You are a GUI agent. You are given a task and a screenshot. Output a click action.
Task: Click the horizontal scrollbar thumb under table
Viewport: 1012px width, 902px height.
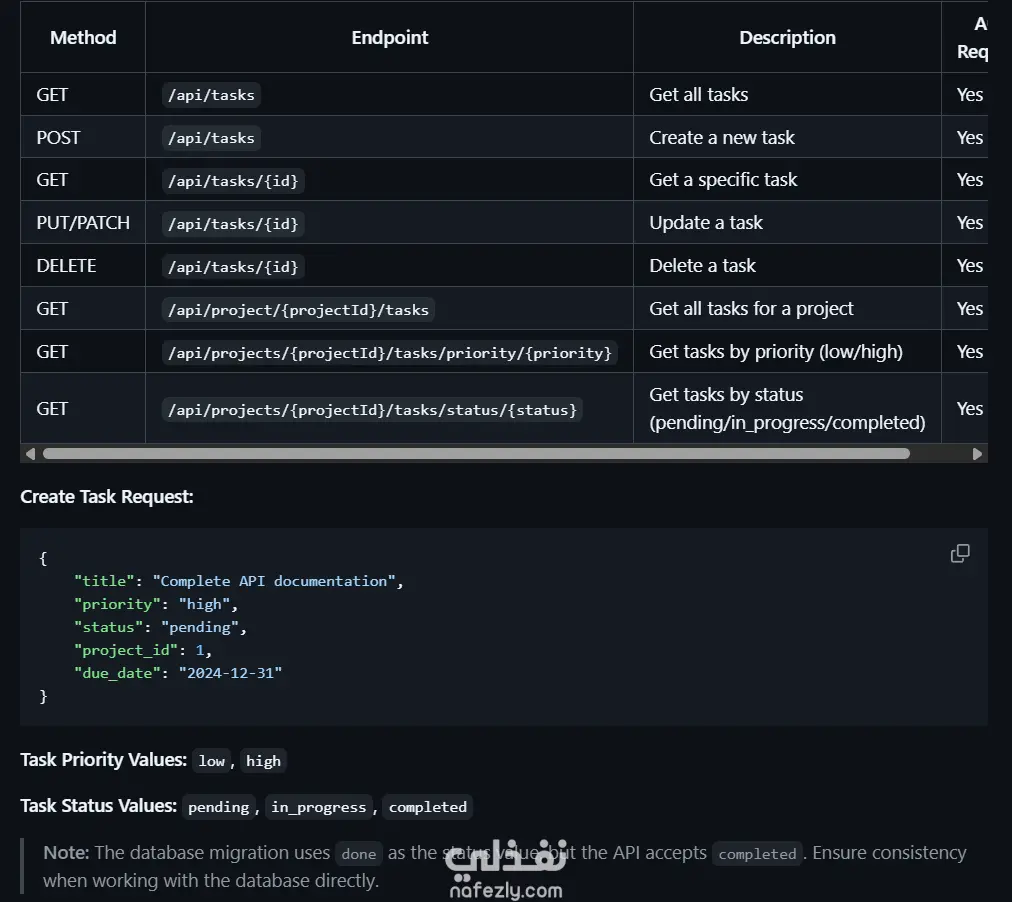(476, 454)
